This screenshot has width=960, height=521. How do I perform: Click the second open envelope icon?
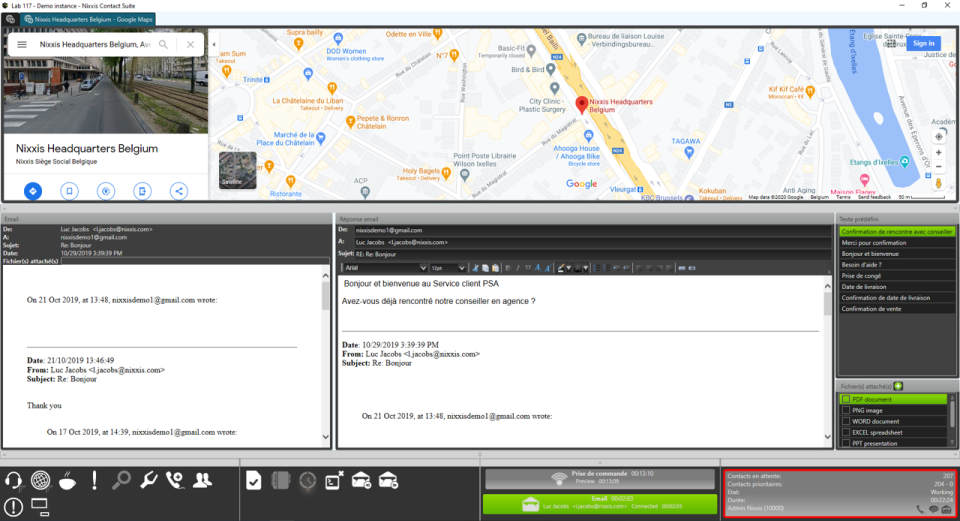click(388, 481)
